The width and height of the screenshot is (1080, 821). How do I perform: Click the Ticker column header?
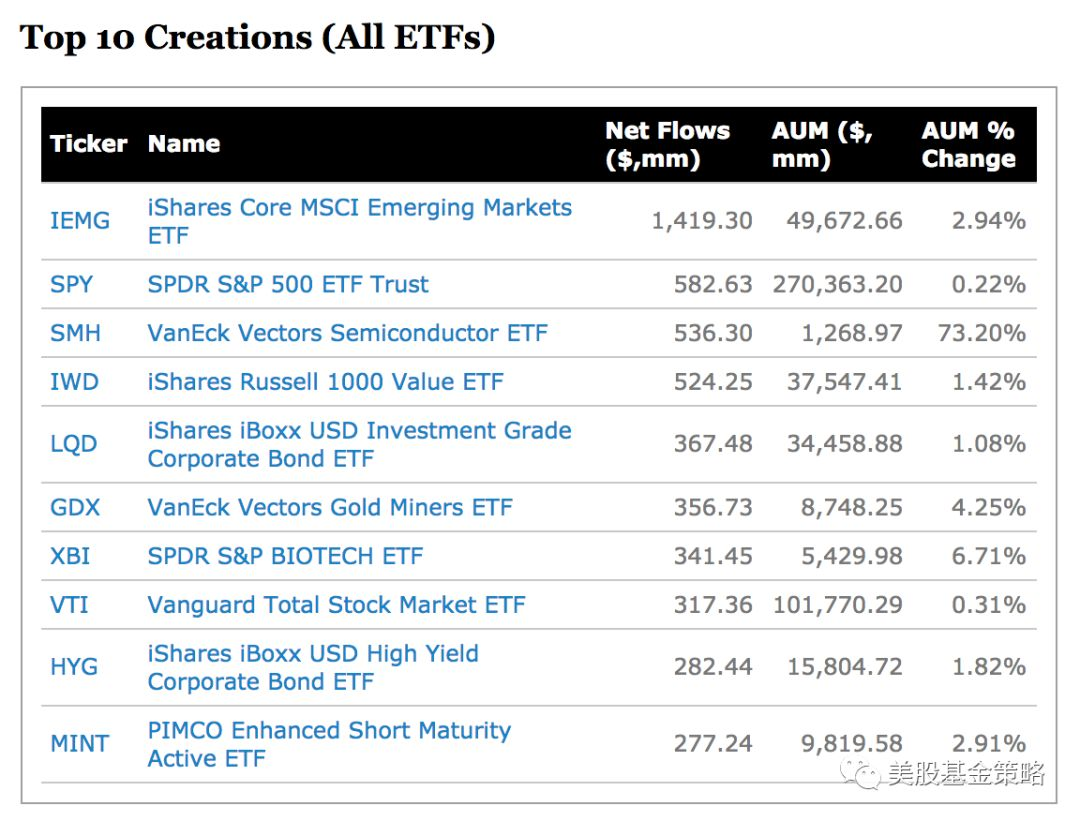coord(89,144)
